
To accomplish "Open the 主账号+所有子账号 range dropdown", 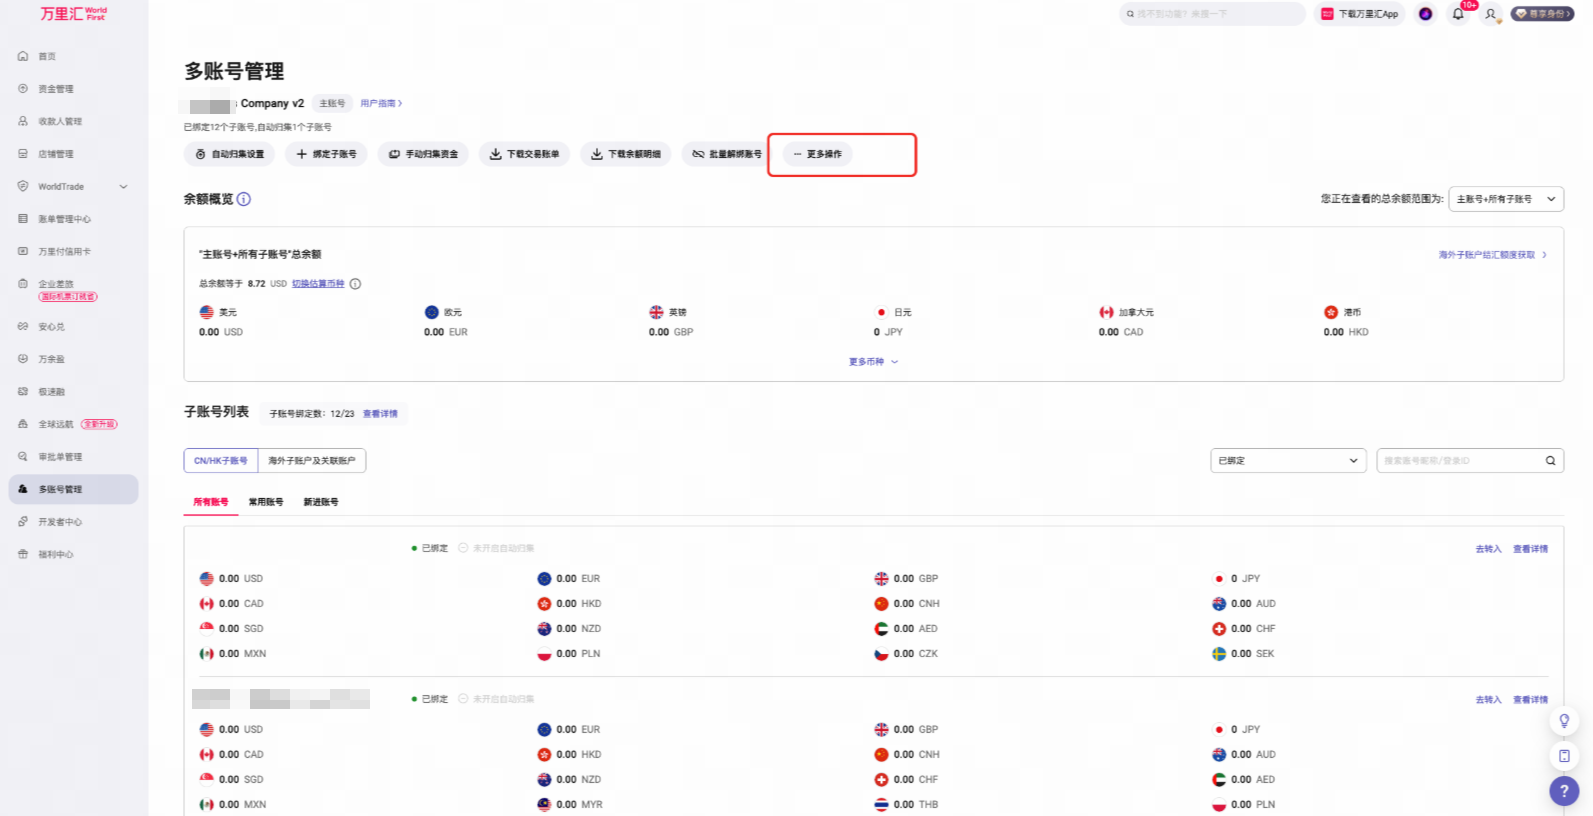I will point(1506,199).
